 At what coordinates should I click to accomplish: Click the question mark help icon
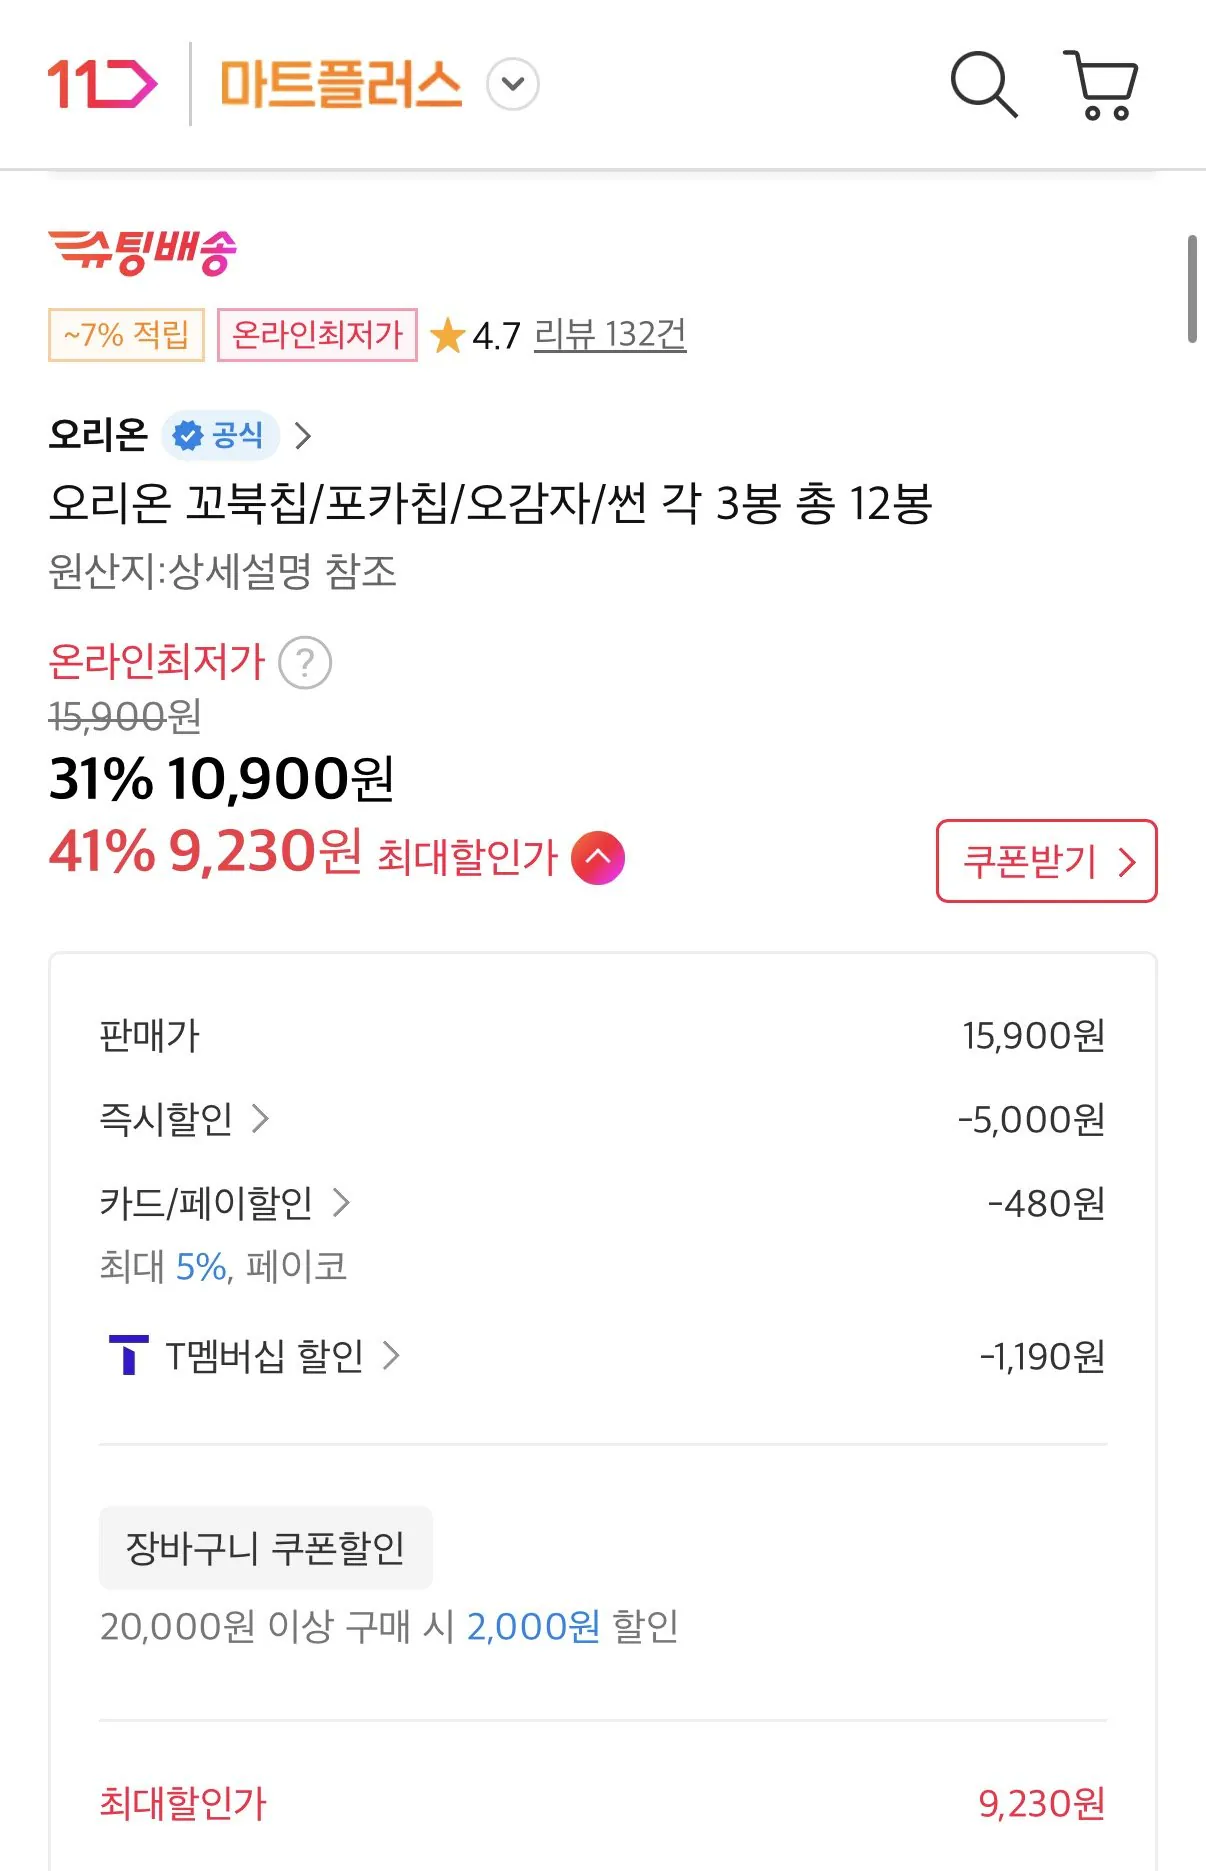pyautogui.click(x=305, y=663)
